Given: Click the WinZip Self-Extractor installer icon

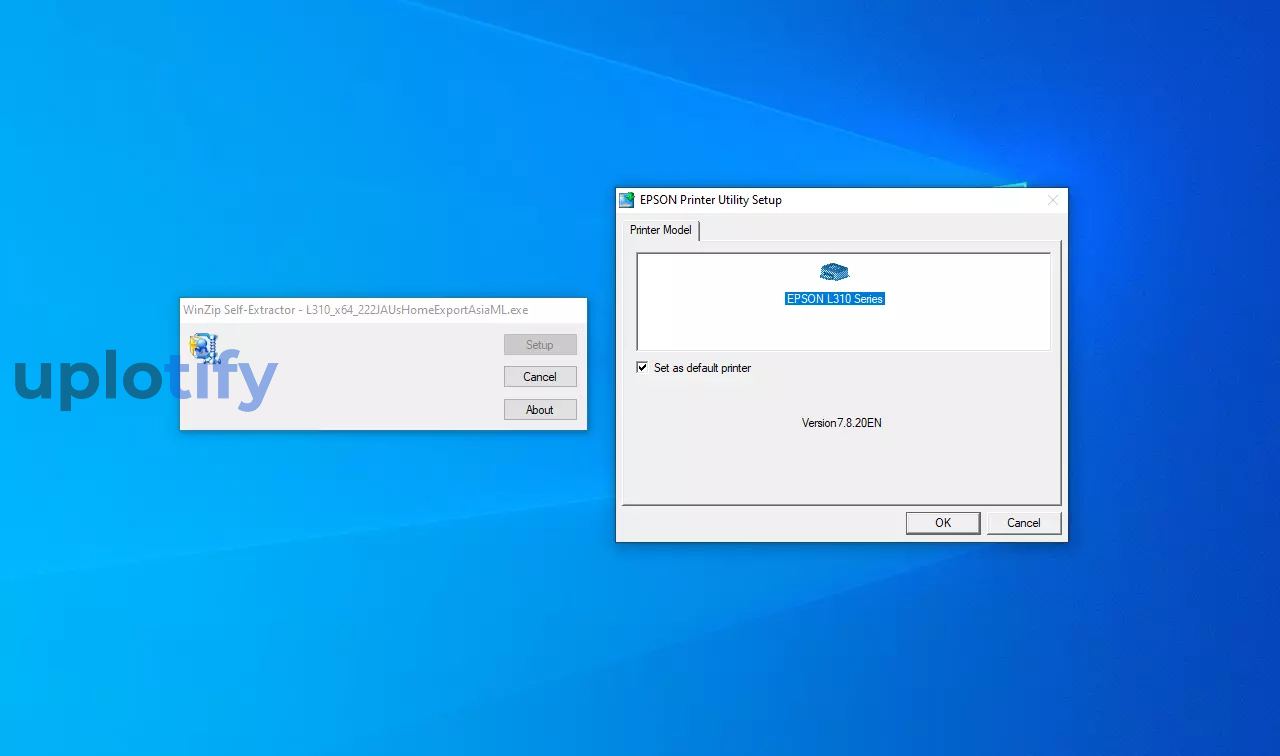Looking at the screenshot, I should 203,348.
